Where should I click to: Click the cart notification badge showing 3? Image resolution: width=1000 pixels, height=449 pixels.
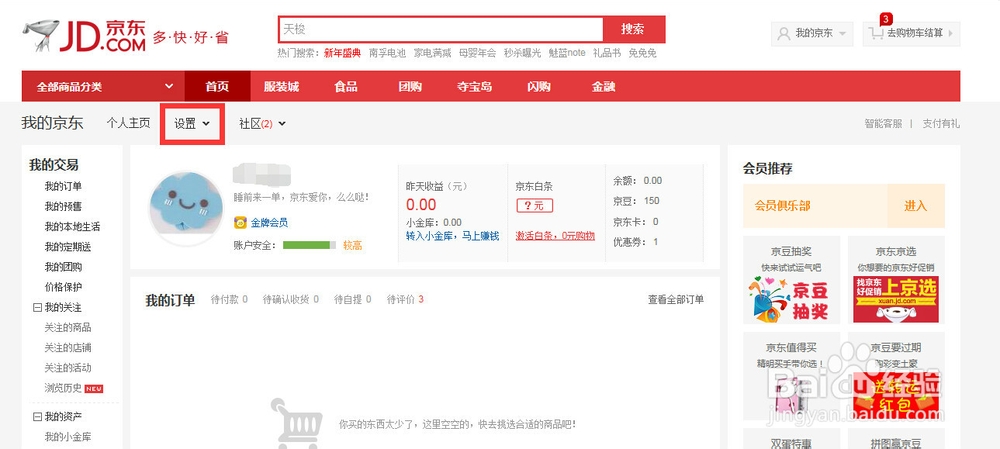pyautogui.click(x=886, y=18)
